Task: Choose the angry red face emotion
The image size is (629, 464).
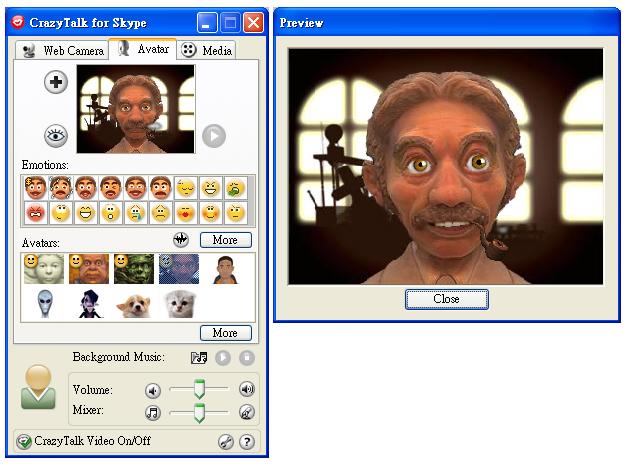Action: pos(35,213)
